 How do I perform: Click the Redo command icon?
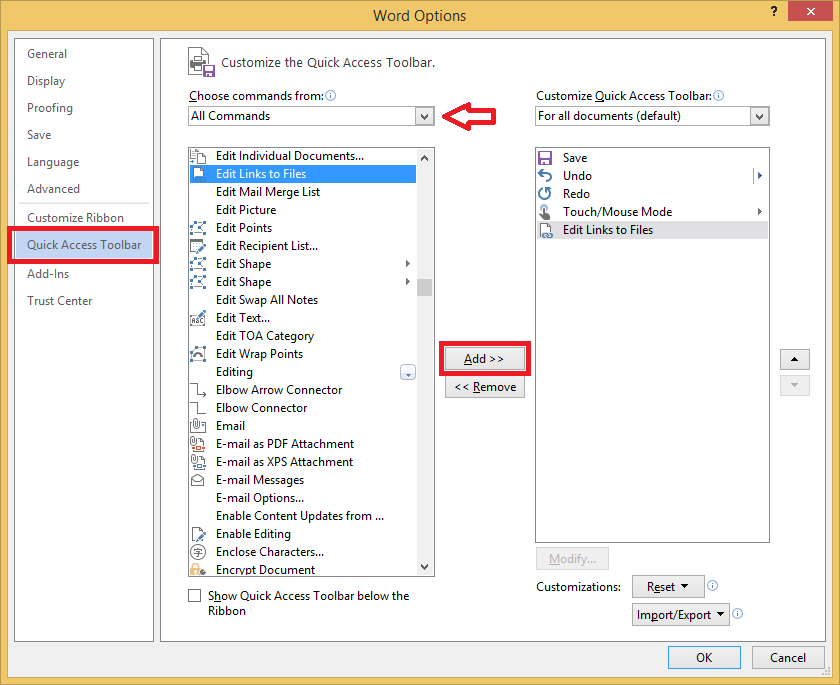(x=545, y=194)
